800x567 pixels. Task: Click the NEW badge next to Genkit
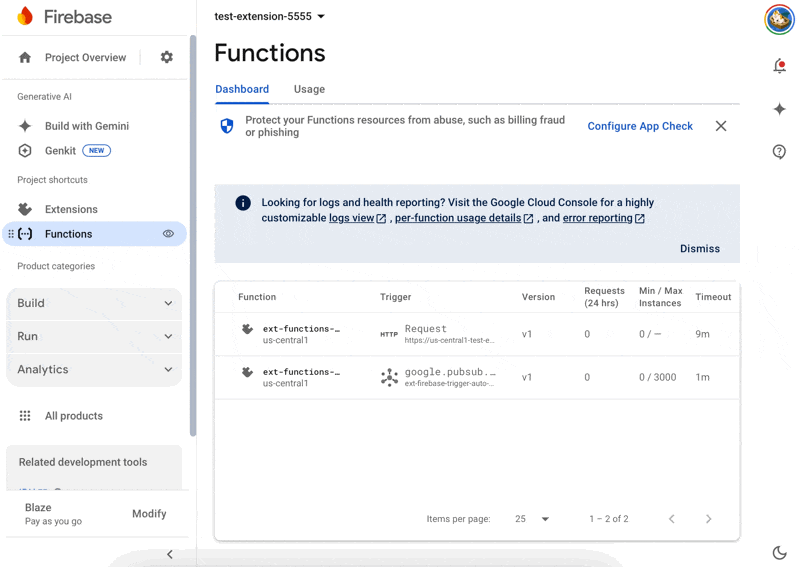point(96,151)
